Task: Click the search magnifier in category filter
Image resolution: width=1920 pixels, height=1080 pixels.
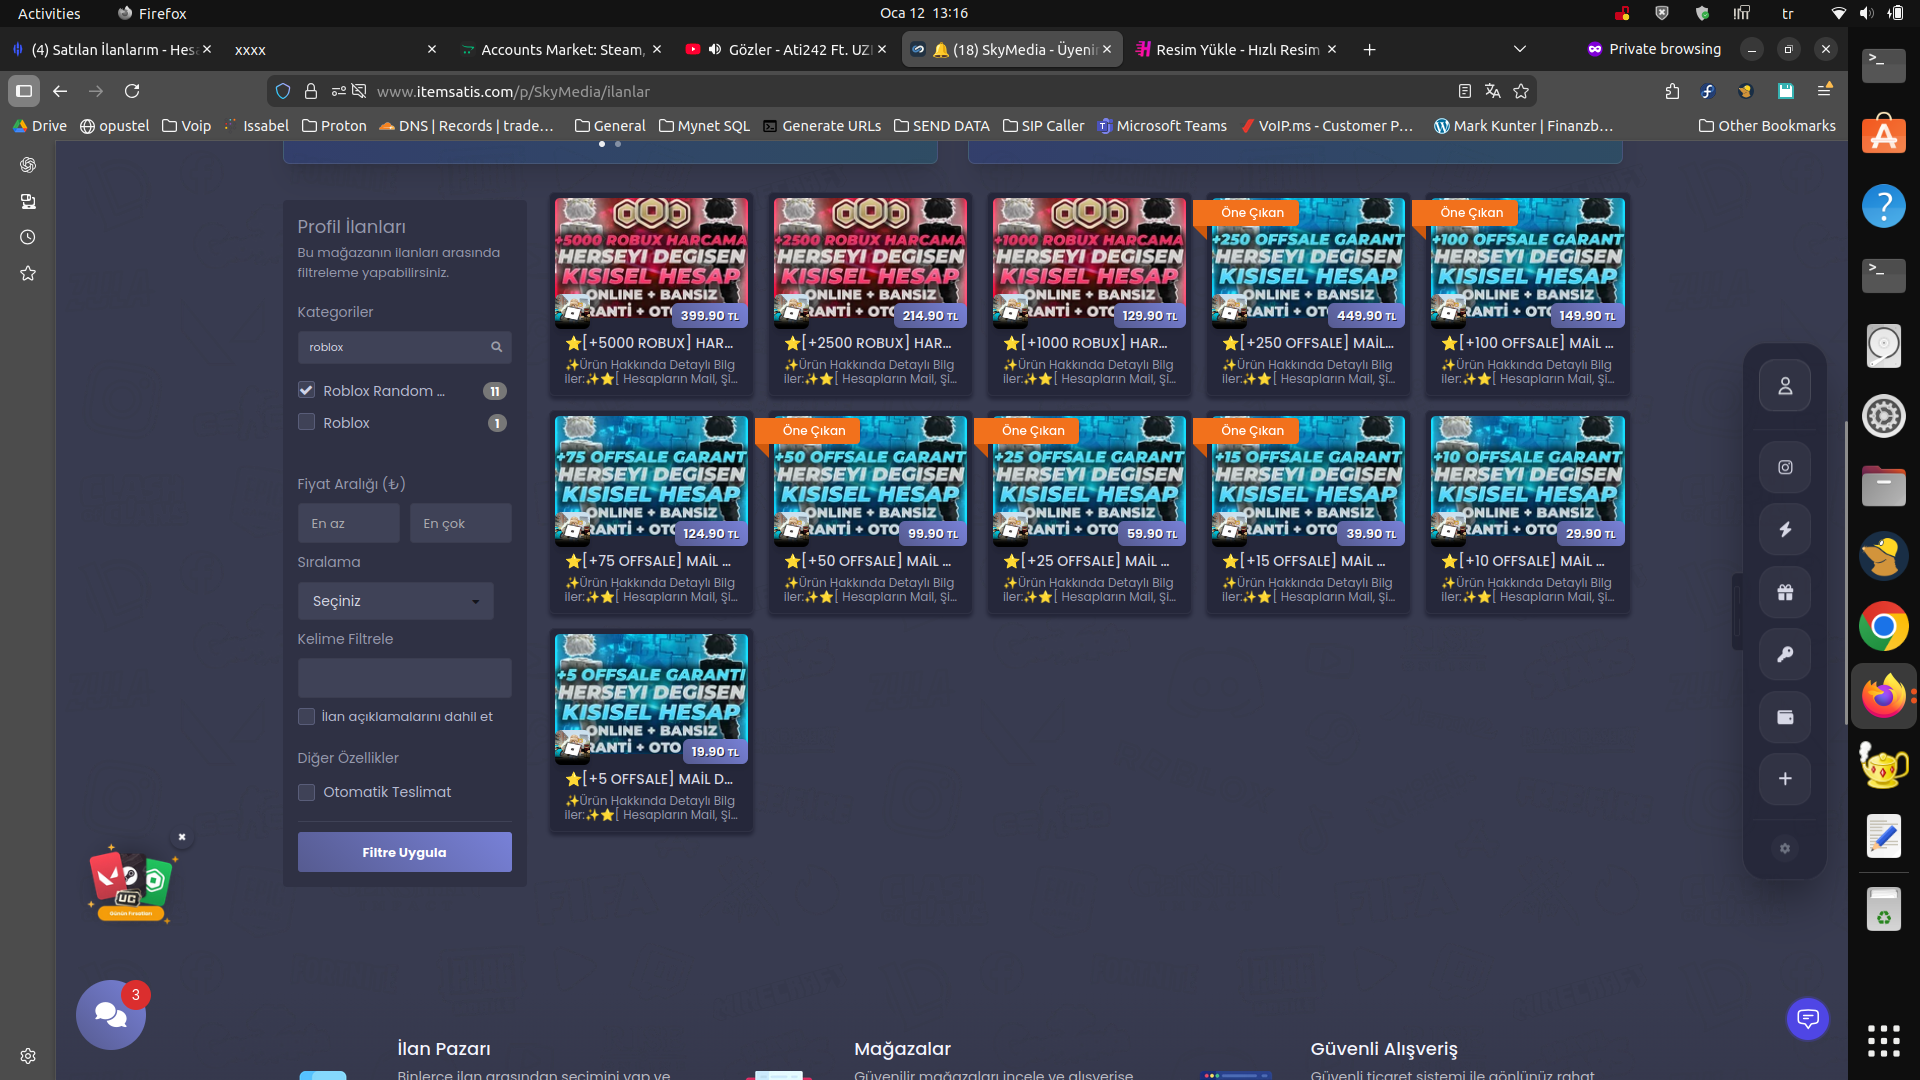Action: click(496, 347)
